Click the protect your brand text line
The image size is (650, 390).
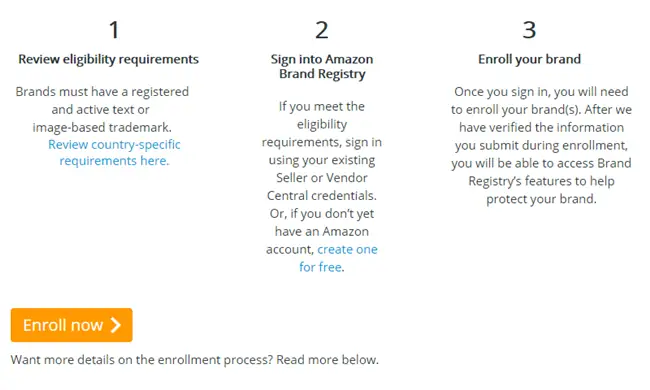tap(541, 199)
